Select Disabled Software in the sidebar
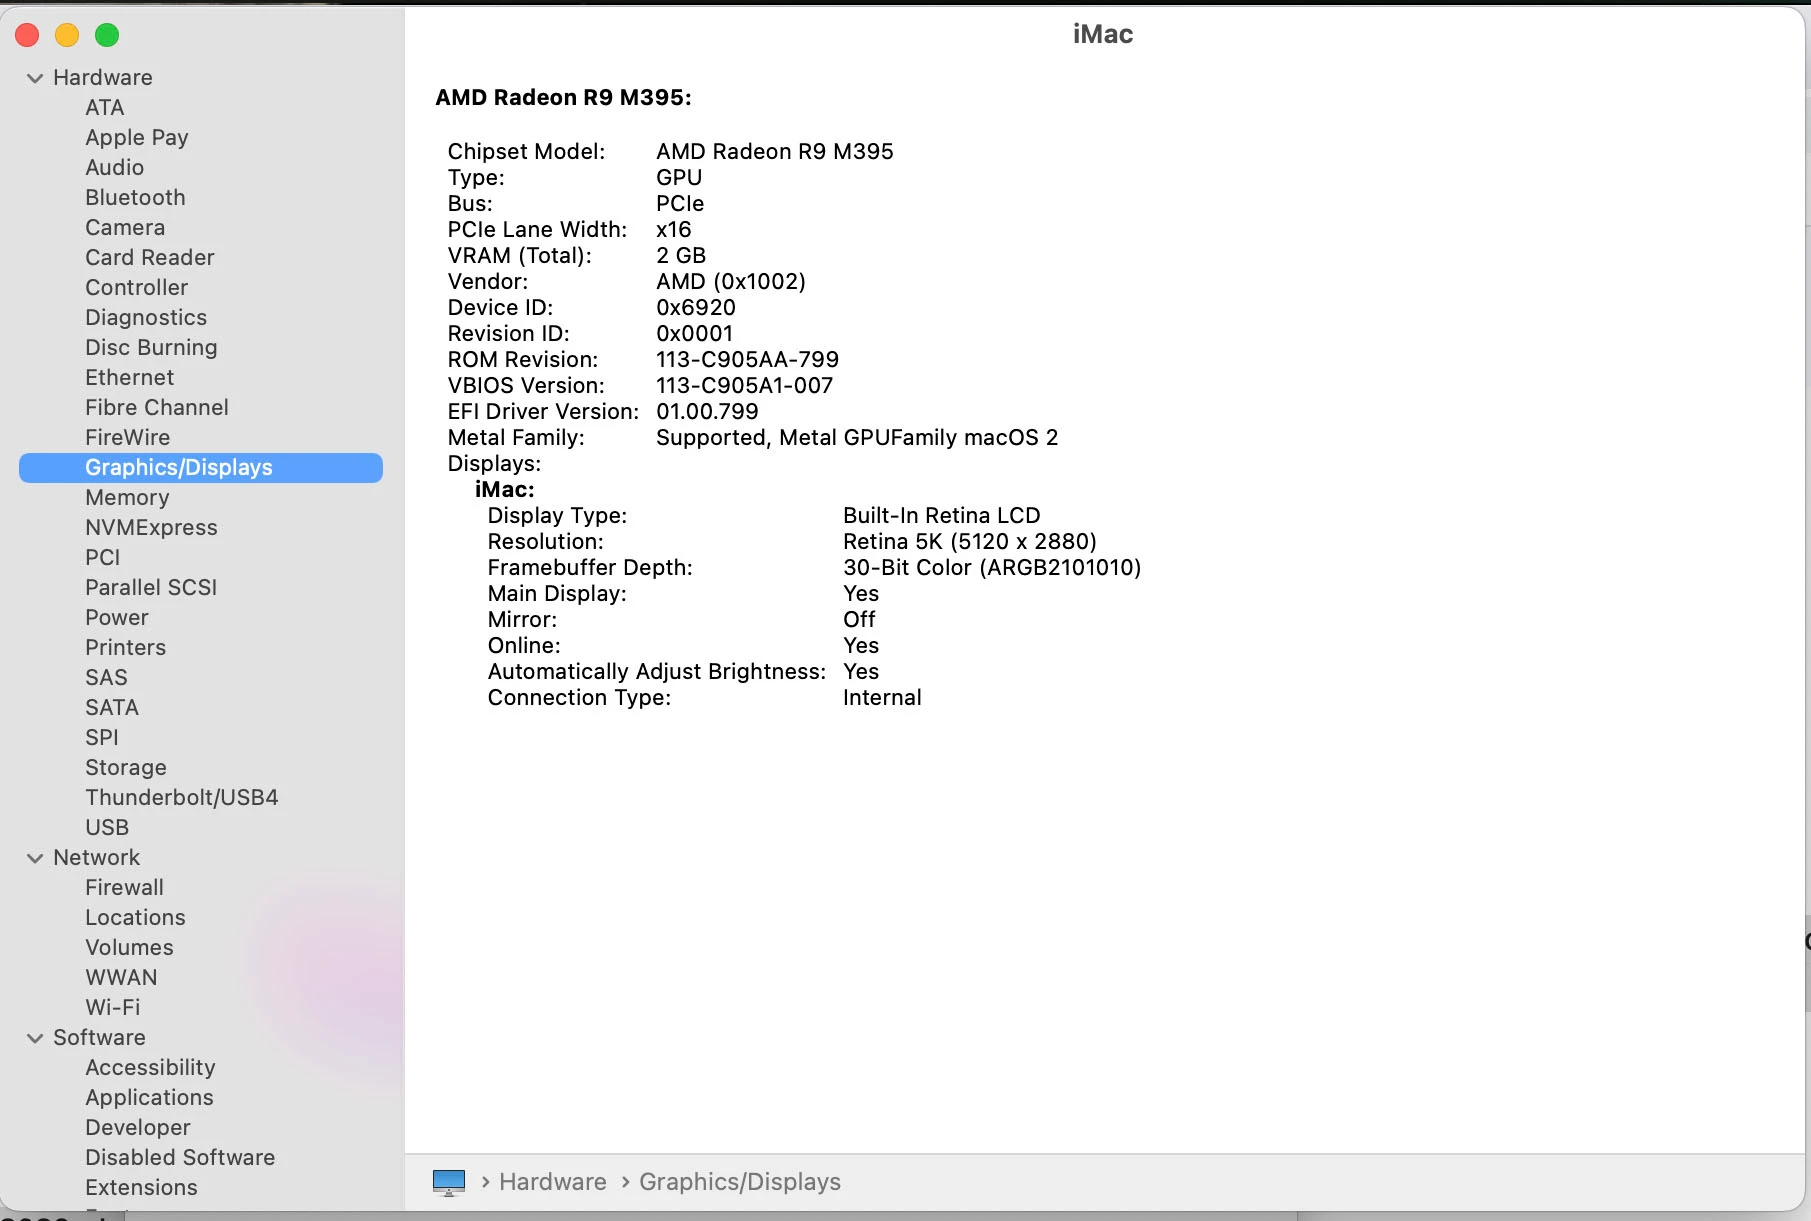The image size is (1811, 1221). point(180,1157)
